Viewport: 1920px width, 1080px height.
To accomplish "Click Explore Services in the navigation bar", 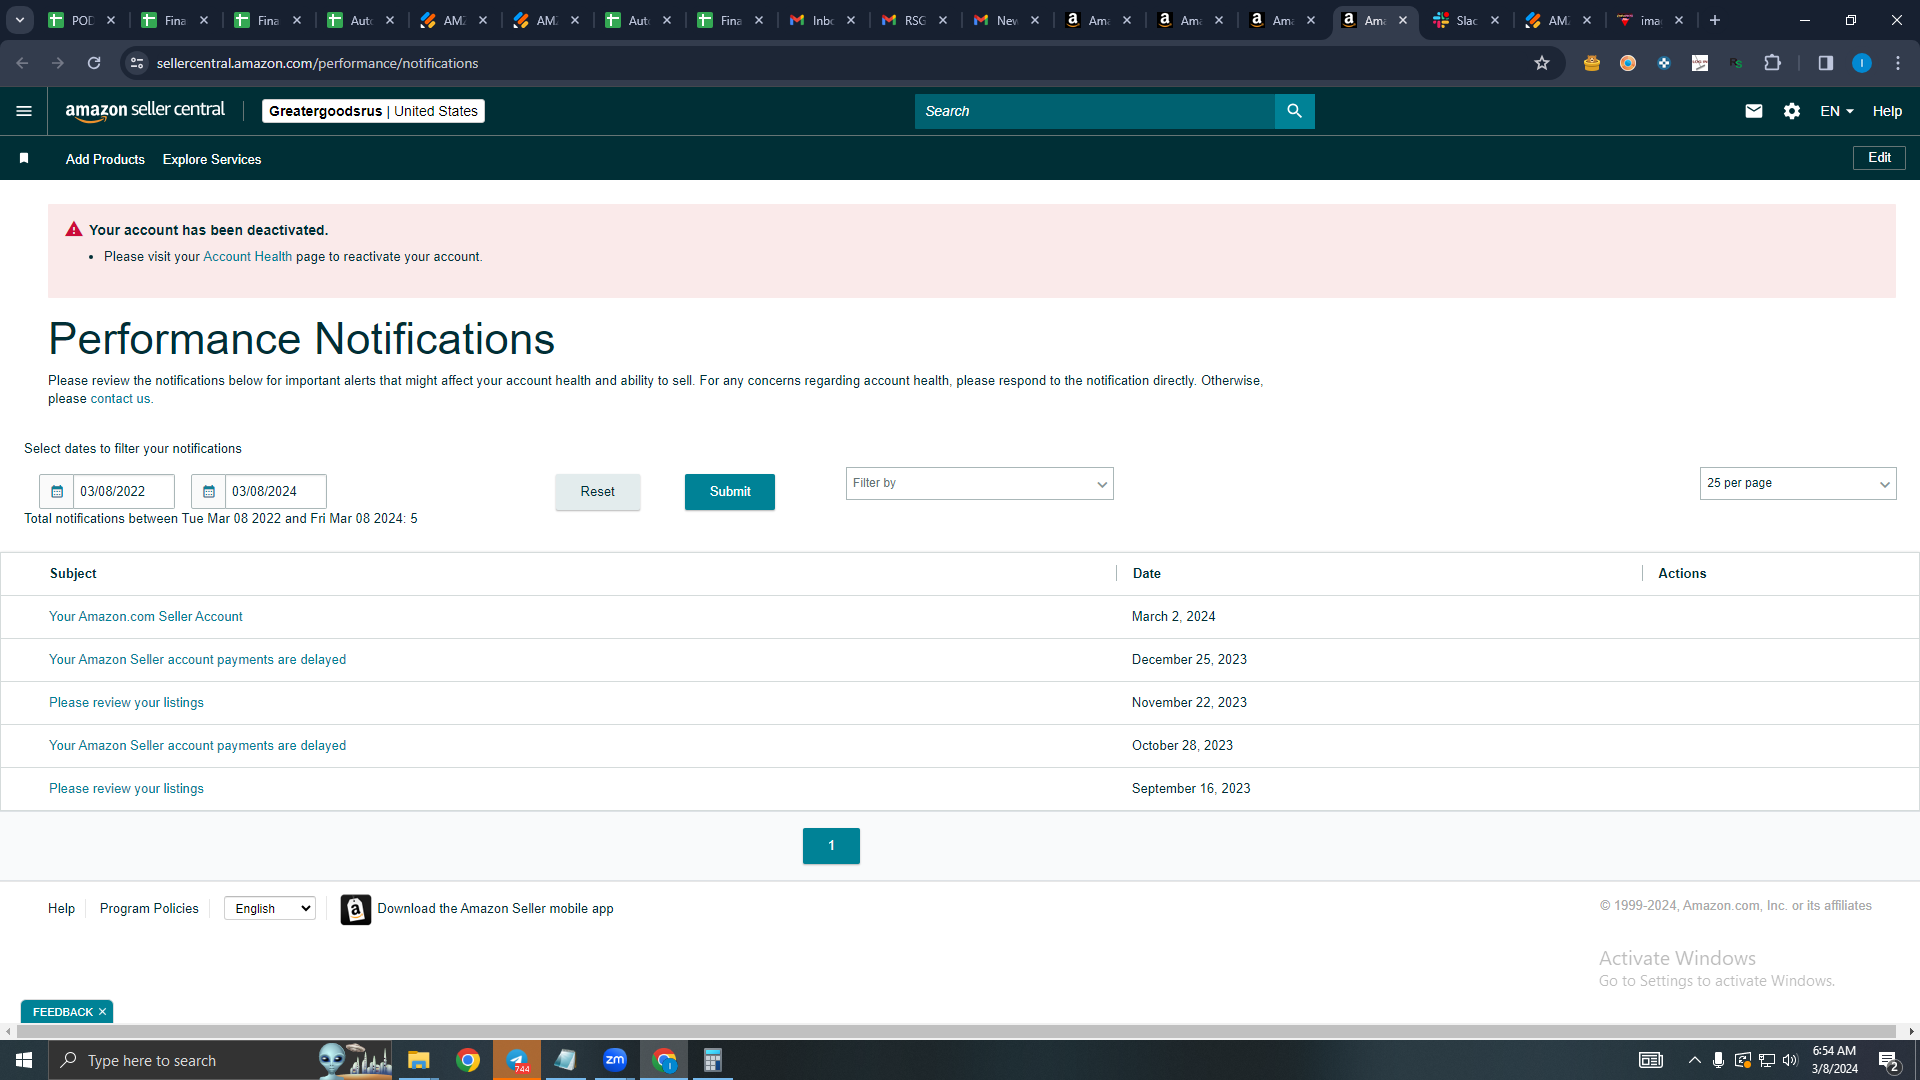I will 212,159.
